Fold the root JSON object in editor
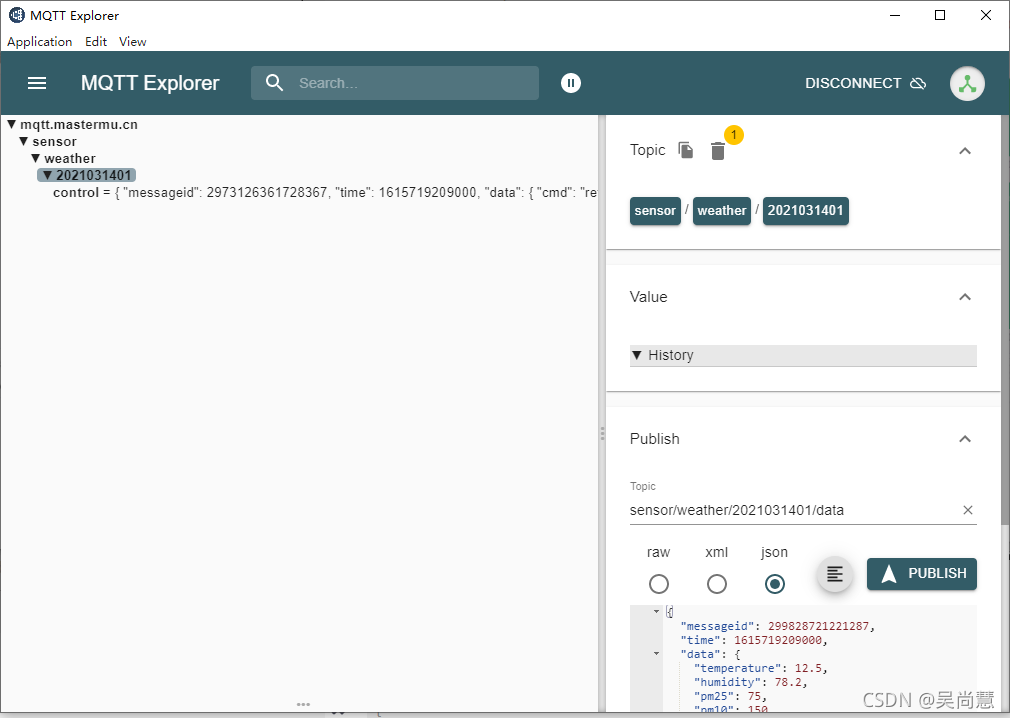Image resolution: width=1010 pixels, height=718 pixels. (656, 611)
